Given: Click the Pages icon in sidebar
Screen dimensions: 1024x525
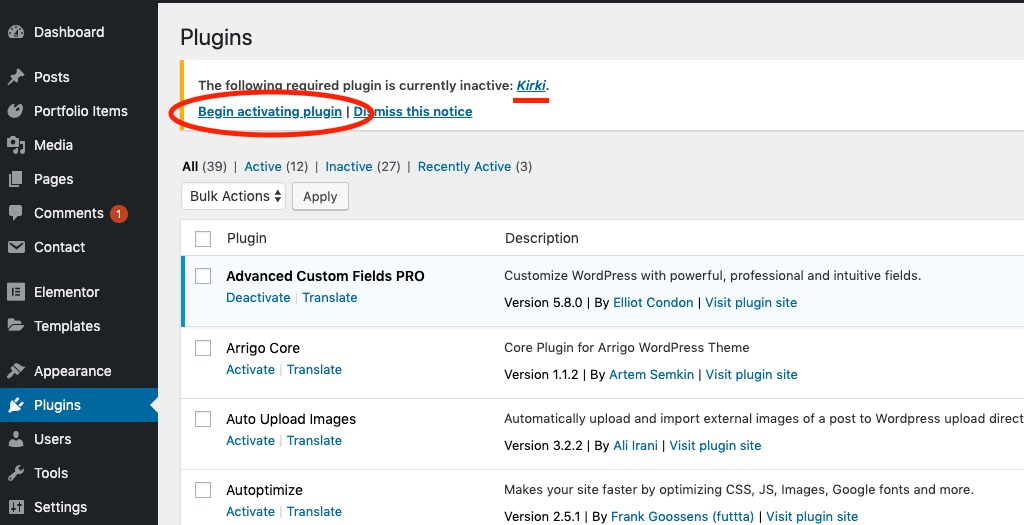Looking at the screenshot, I should click(16, 179).
